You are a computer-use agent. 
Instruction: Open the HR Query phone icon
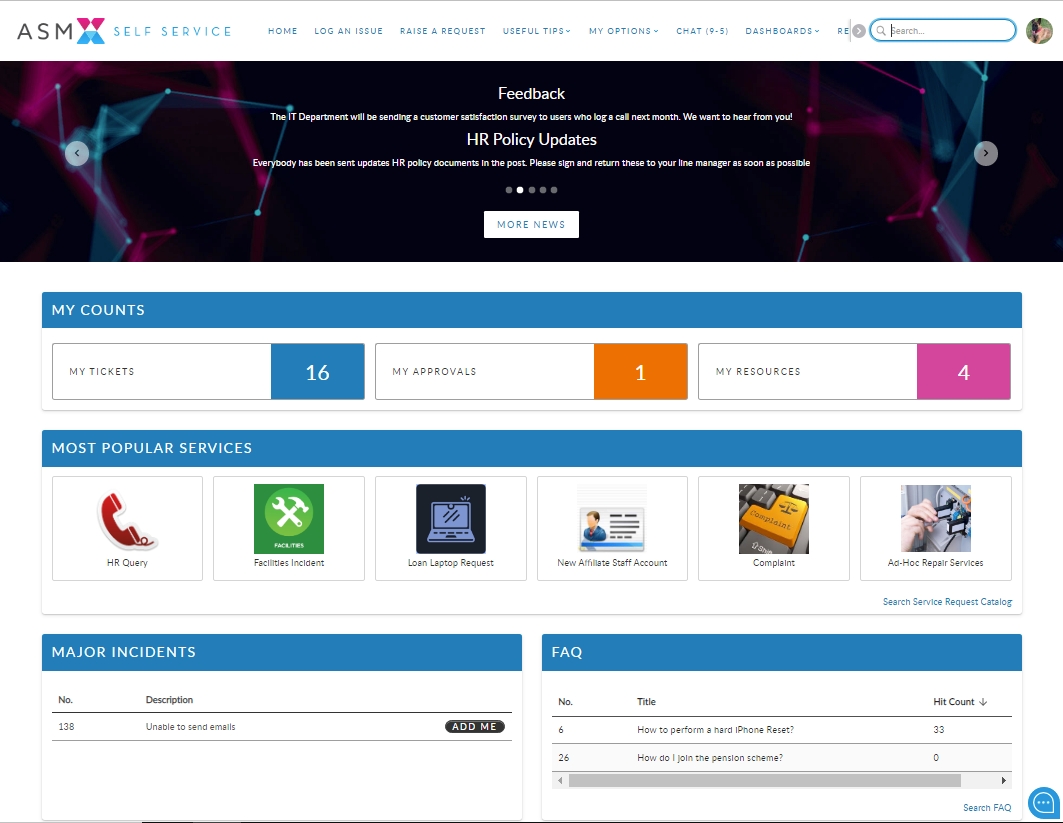tap(127, 520)
